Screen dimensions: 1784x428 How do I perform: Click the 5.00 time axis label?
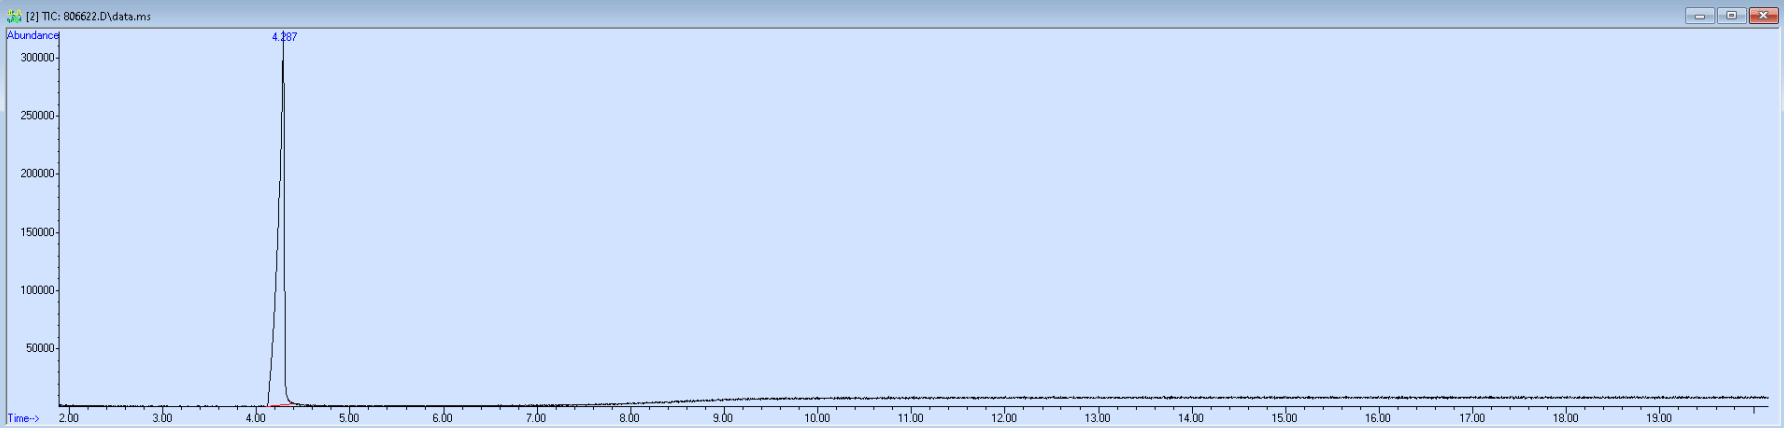pos(349,418)
